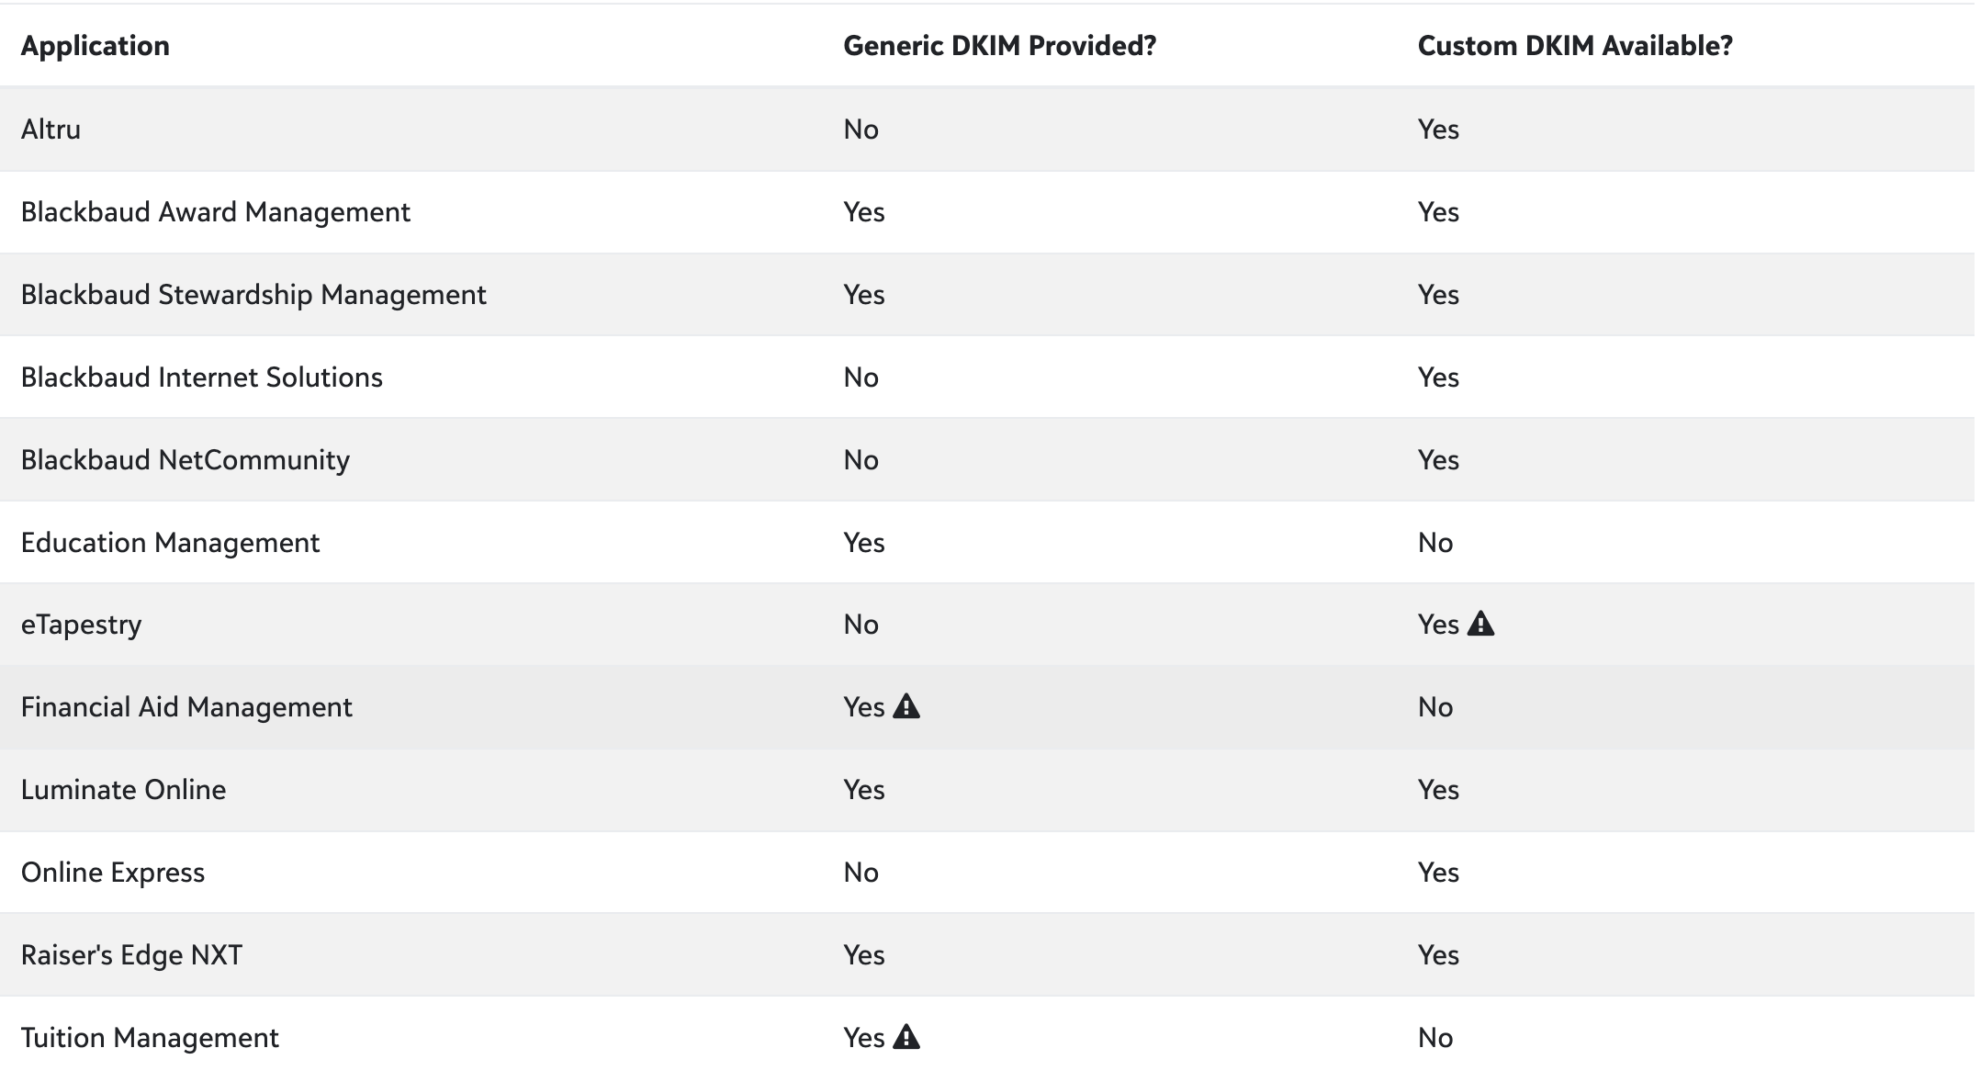Click Education Management's Custom DKIM No value
The image size is (1980, 1082).
click(1434, 542)
